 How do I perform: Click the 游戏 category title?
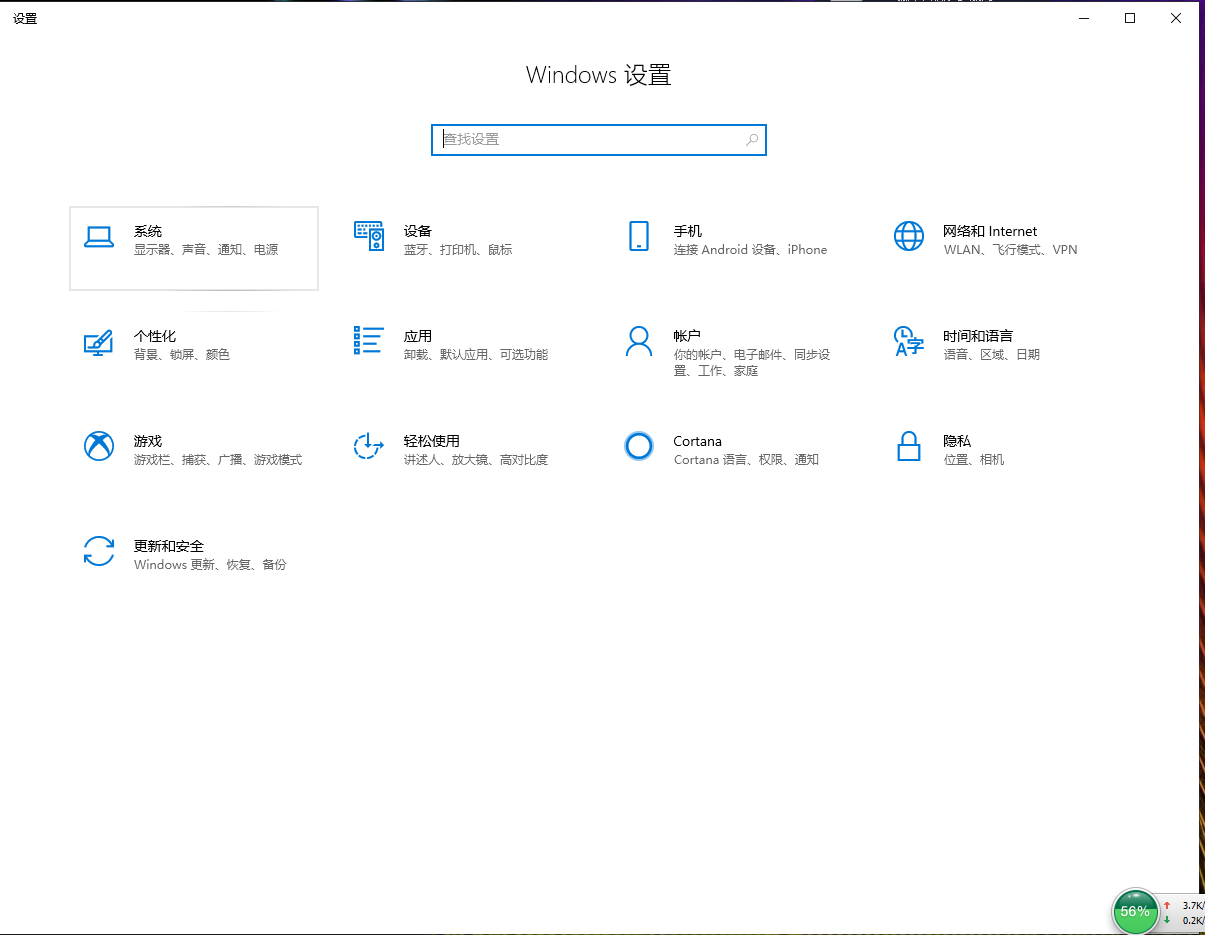(x=148, y=441)
